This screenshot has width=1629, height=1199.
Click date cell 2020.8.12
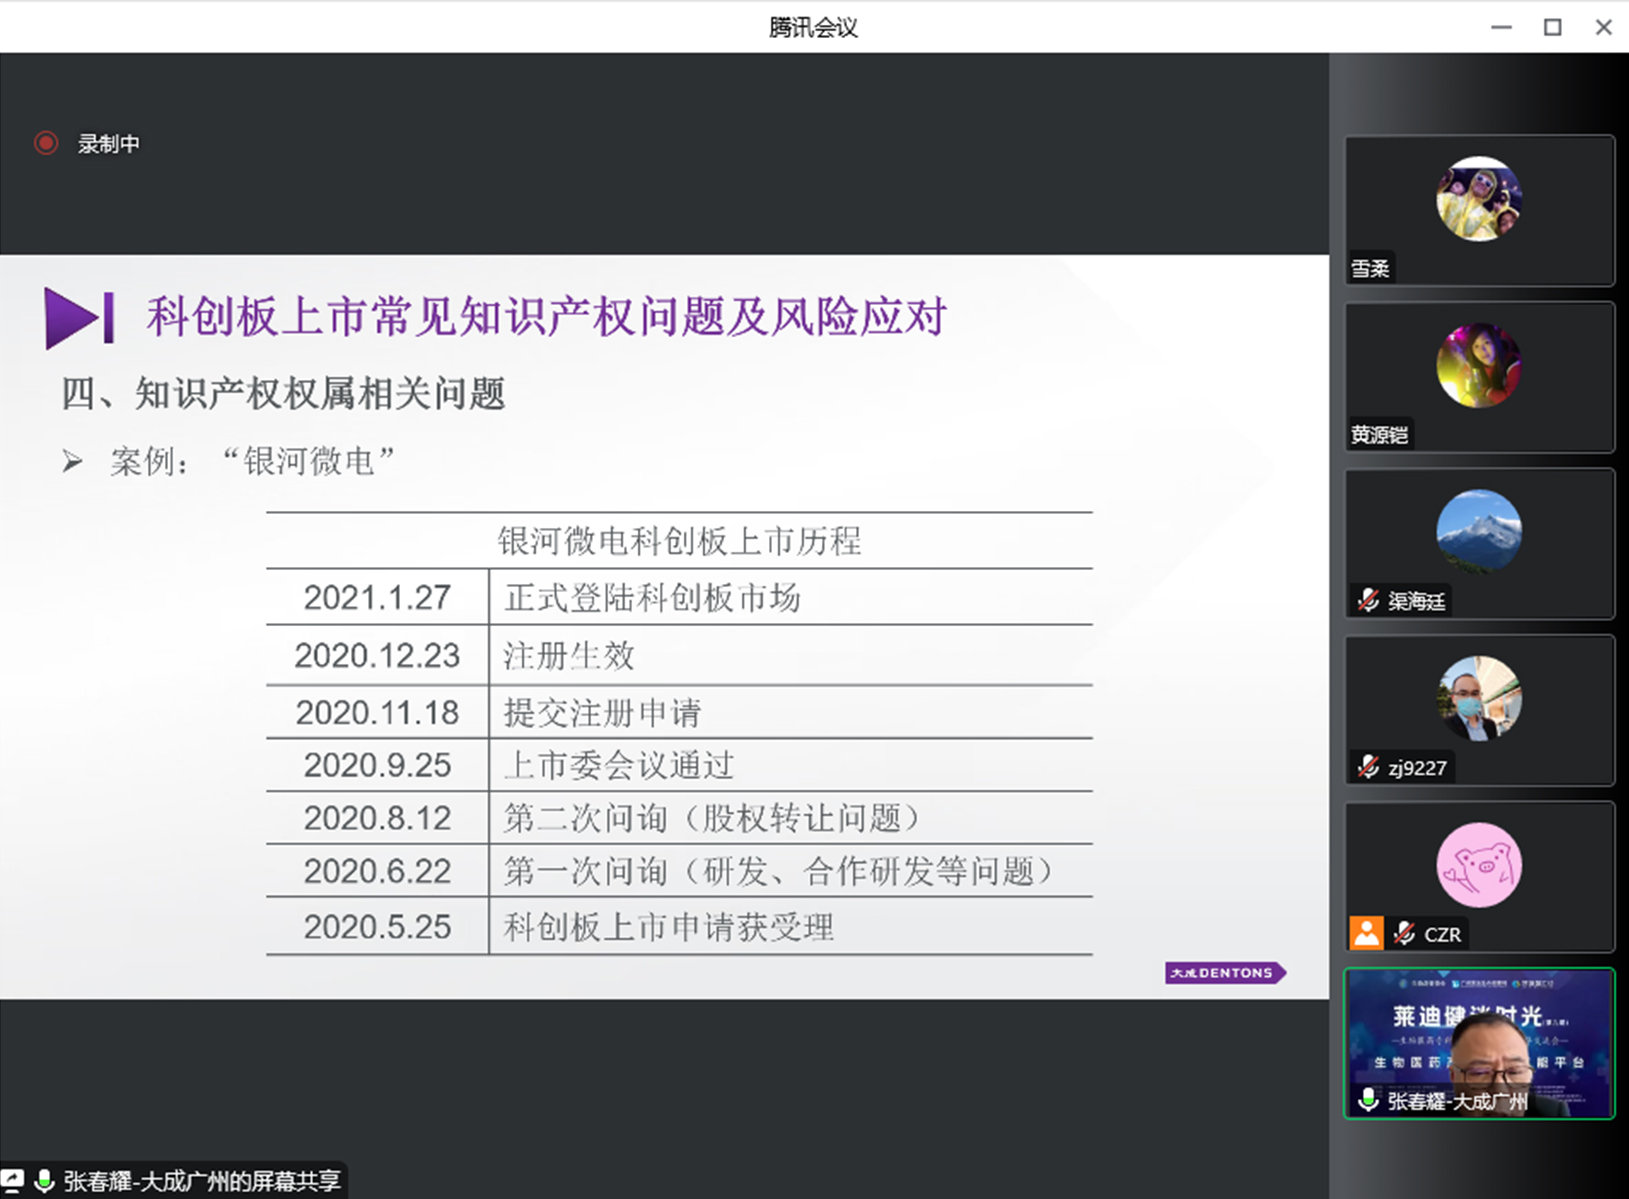coord(377,818)
